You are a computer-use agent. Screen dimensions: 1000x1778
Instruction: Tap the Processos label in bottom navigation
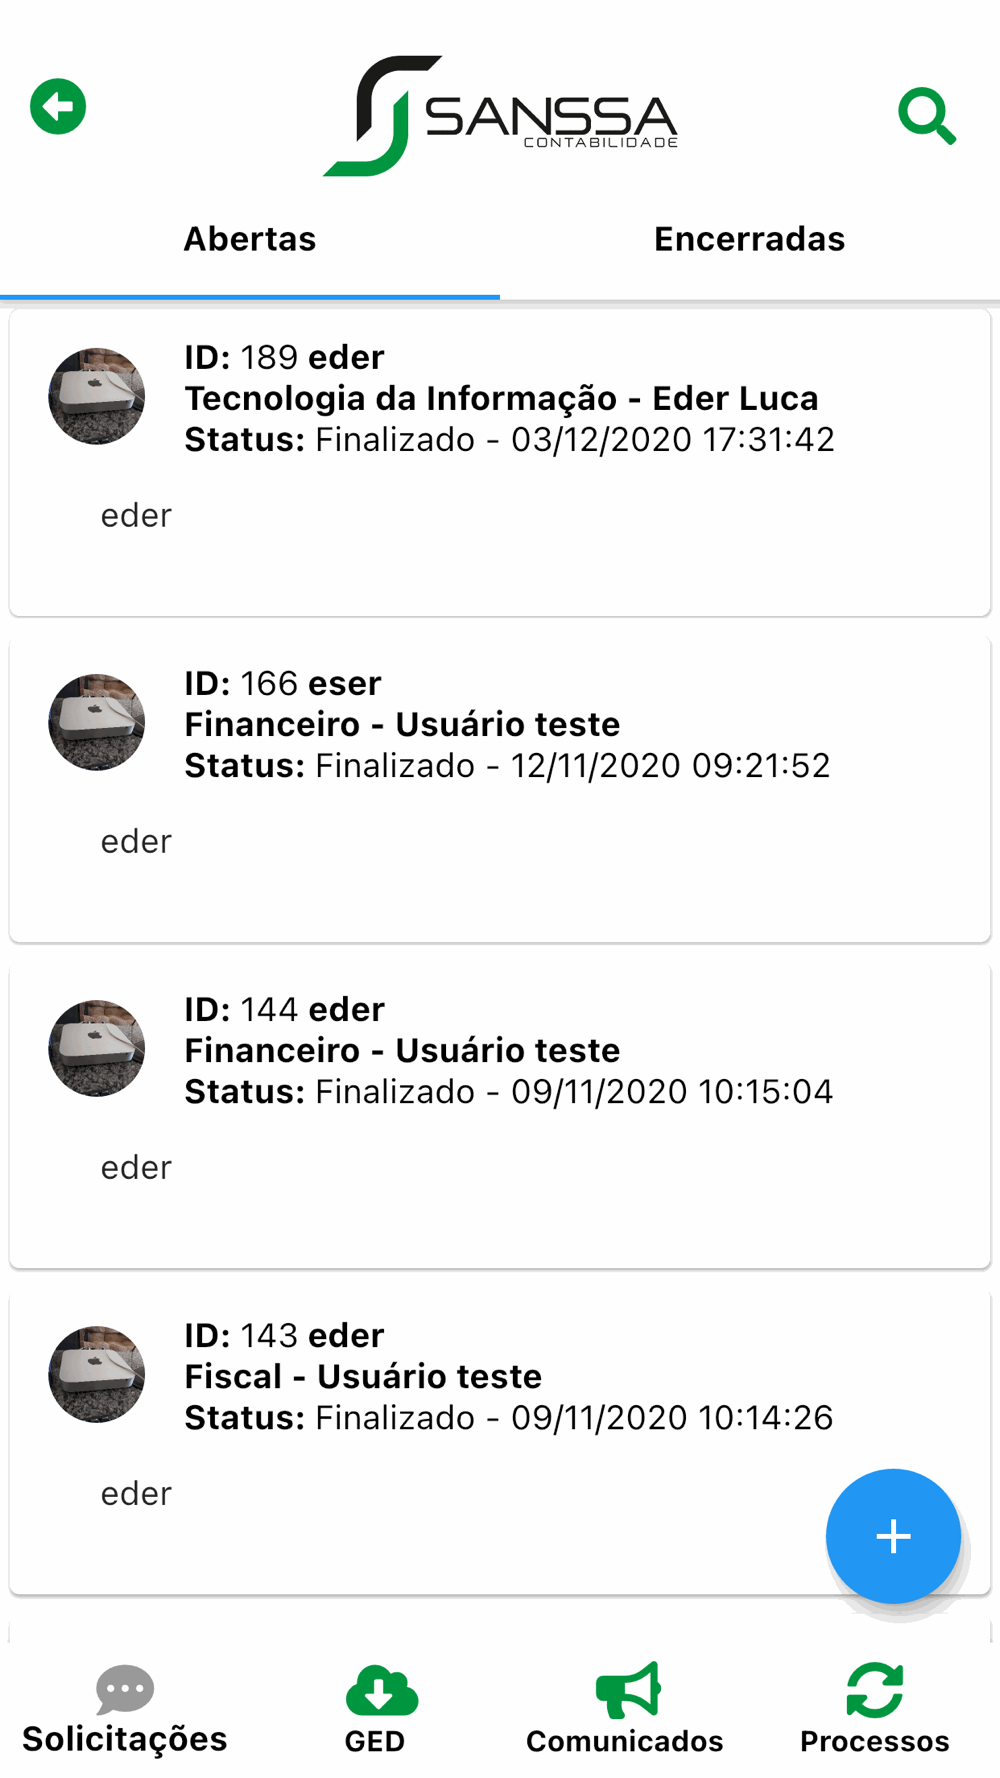(874, 1742)
